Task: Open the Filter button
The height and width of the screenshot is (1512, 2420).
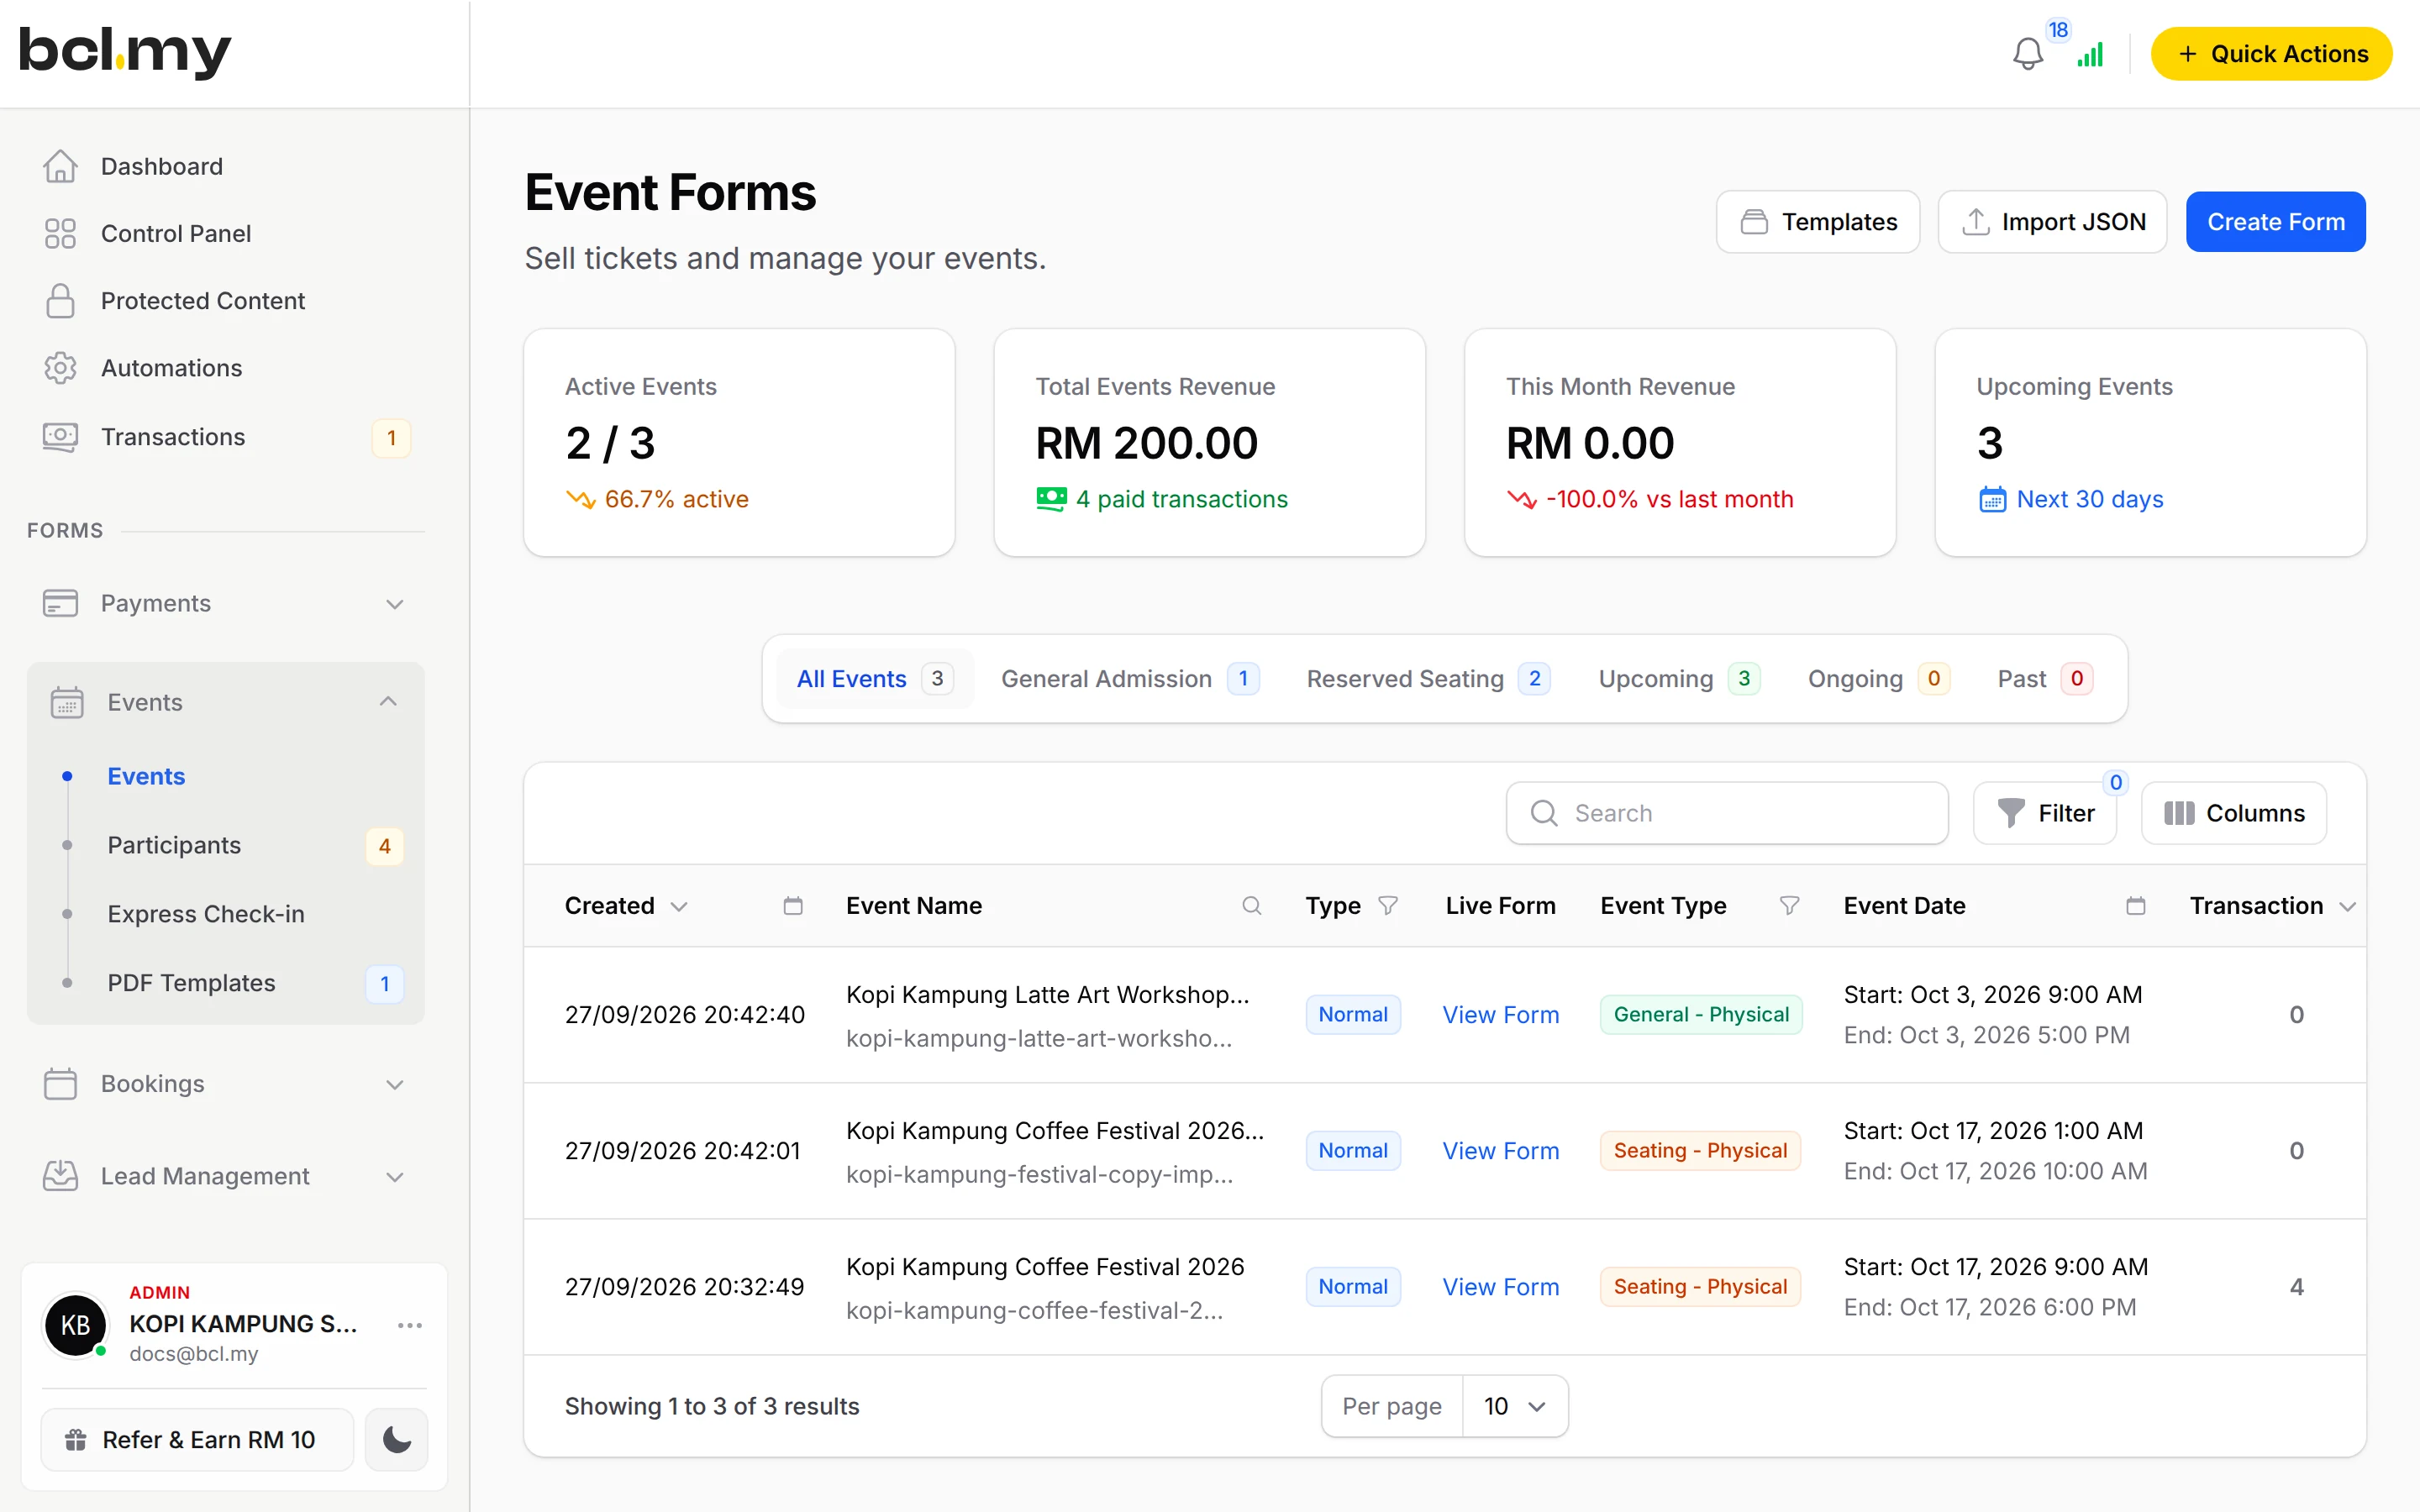Action: click(x=2045, y=813)
